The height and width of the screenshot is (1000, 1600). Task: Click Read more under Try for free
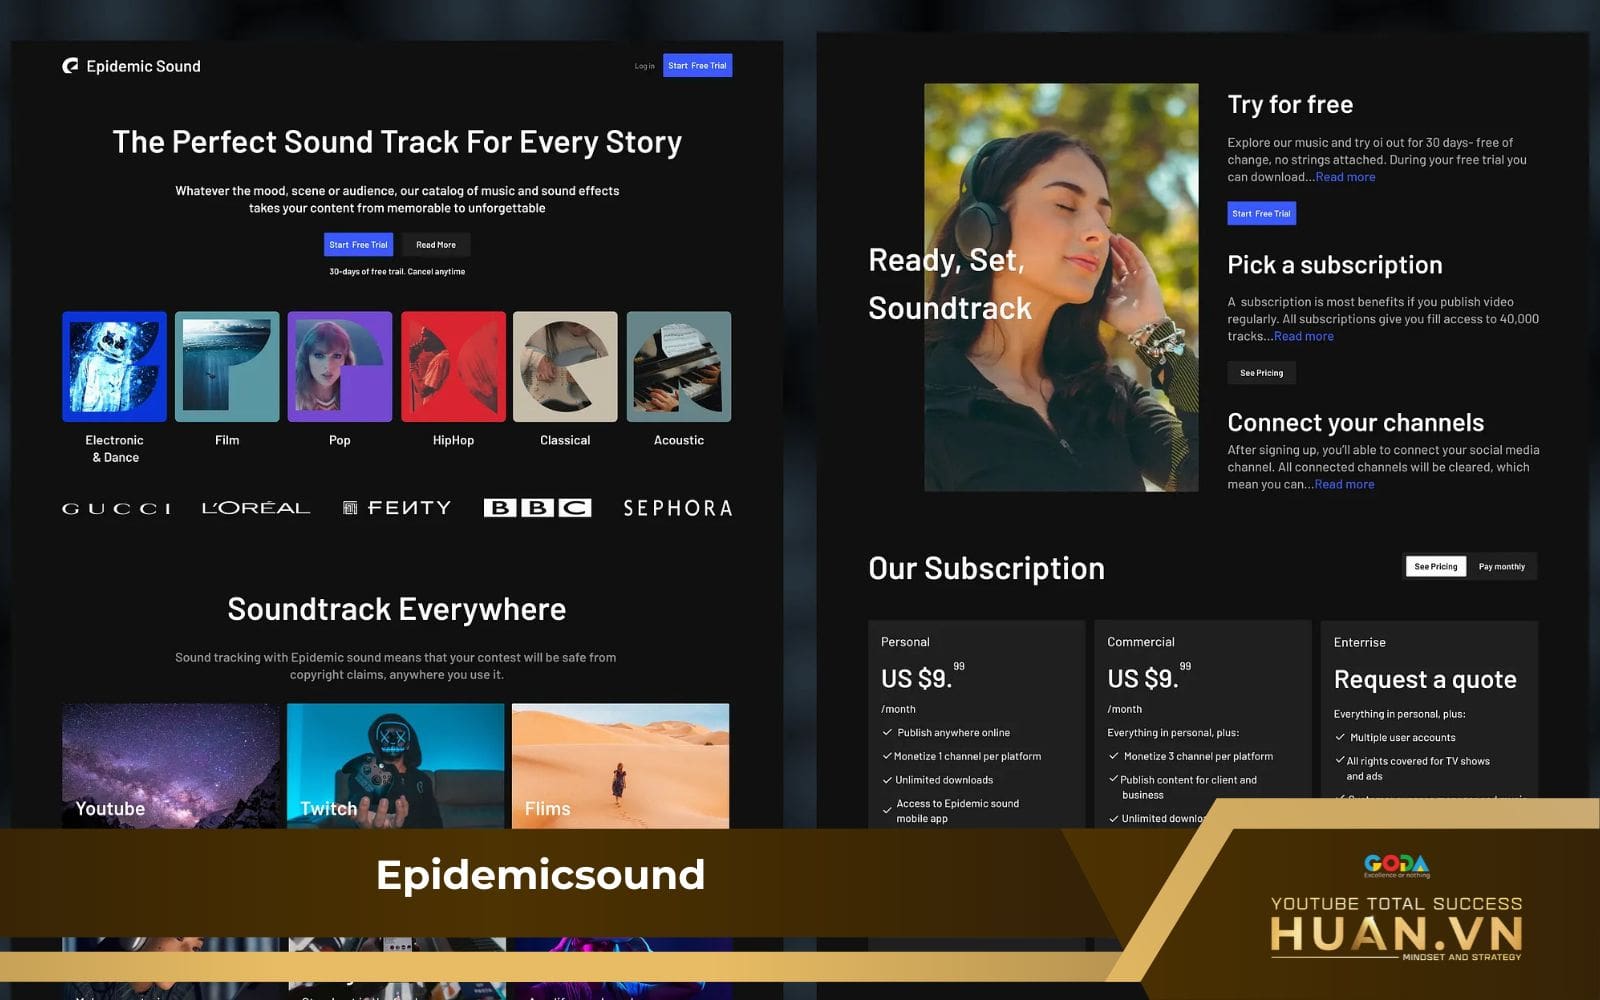coord(1345,177)
